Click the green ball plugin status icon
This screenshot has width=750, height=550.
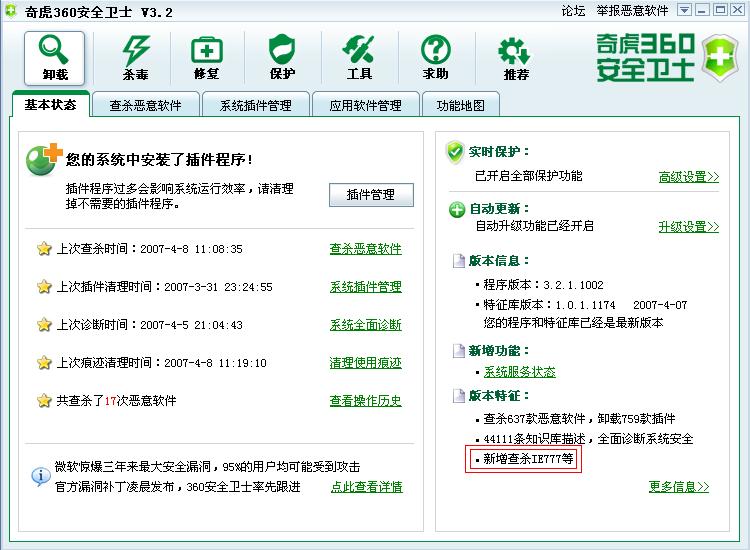(x=43, y=160)
